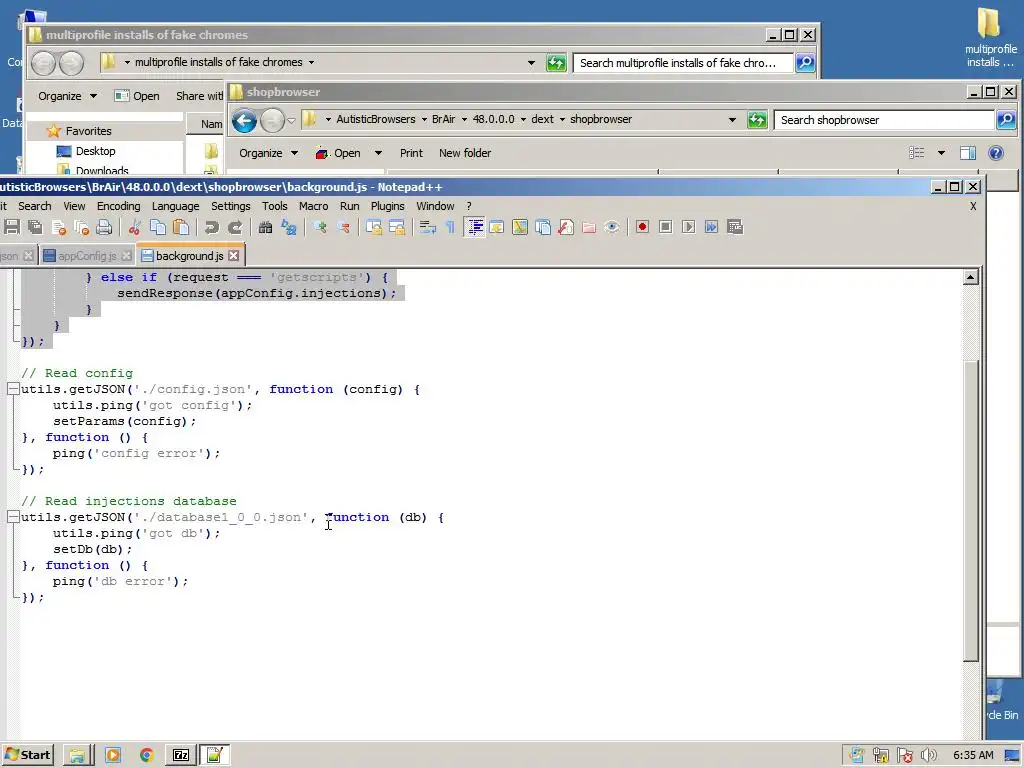The image size is (1024, 768).
Task: Refresh the shopbrowser address bar
Action: coord(757,120)
